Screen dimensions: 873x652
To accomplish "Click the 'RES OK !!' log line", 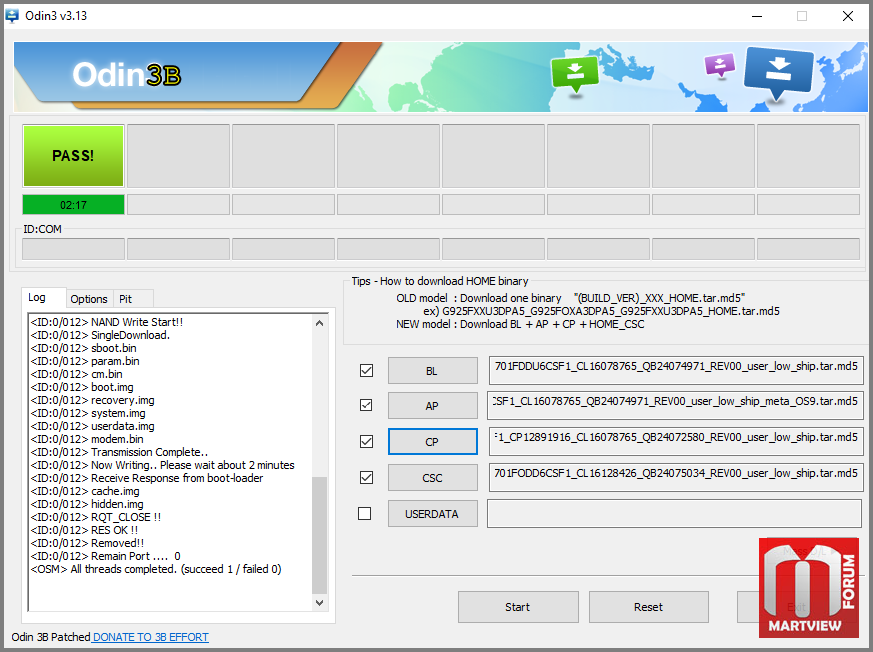I will click(x=84, y=530).
